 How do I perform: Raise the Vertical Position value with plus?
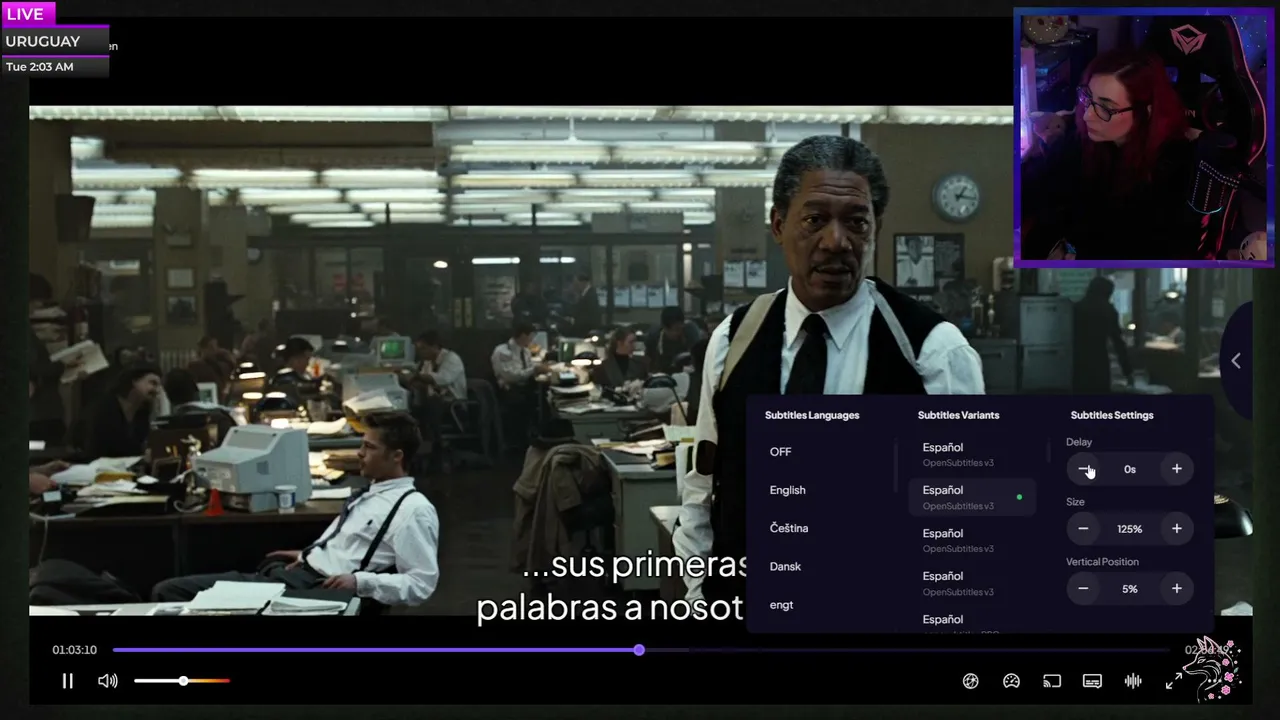1176,589
